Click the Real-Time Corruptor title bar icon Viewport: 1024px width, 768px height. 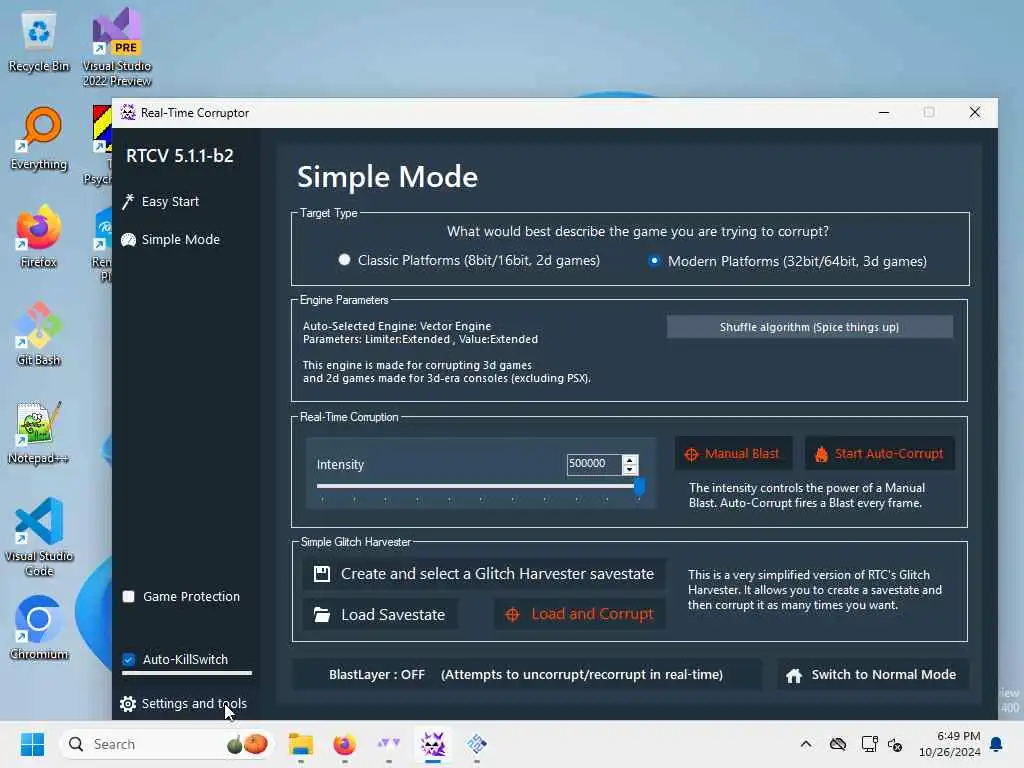click(x=128, y=112)
